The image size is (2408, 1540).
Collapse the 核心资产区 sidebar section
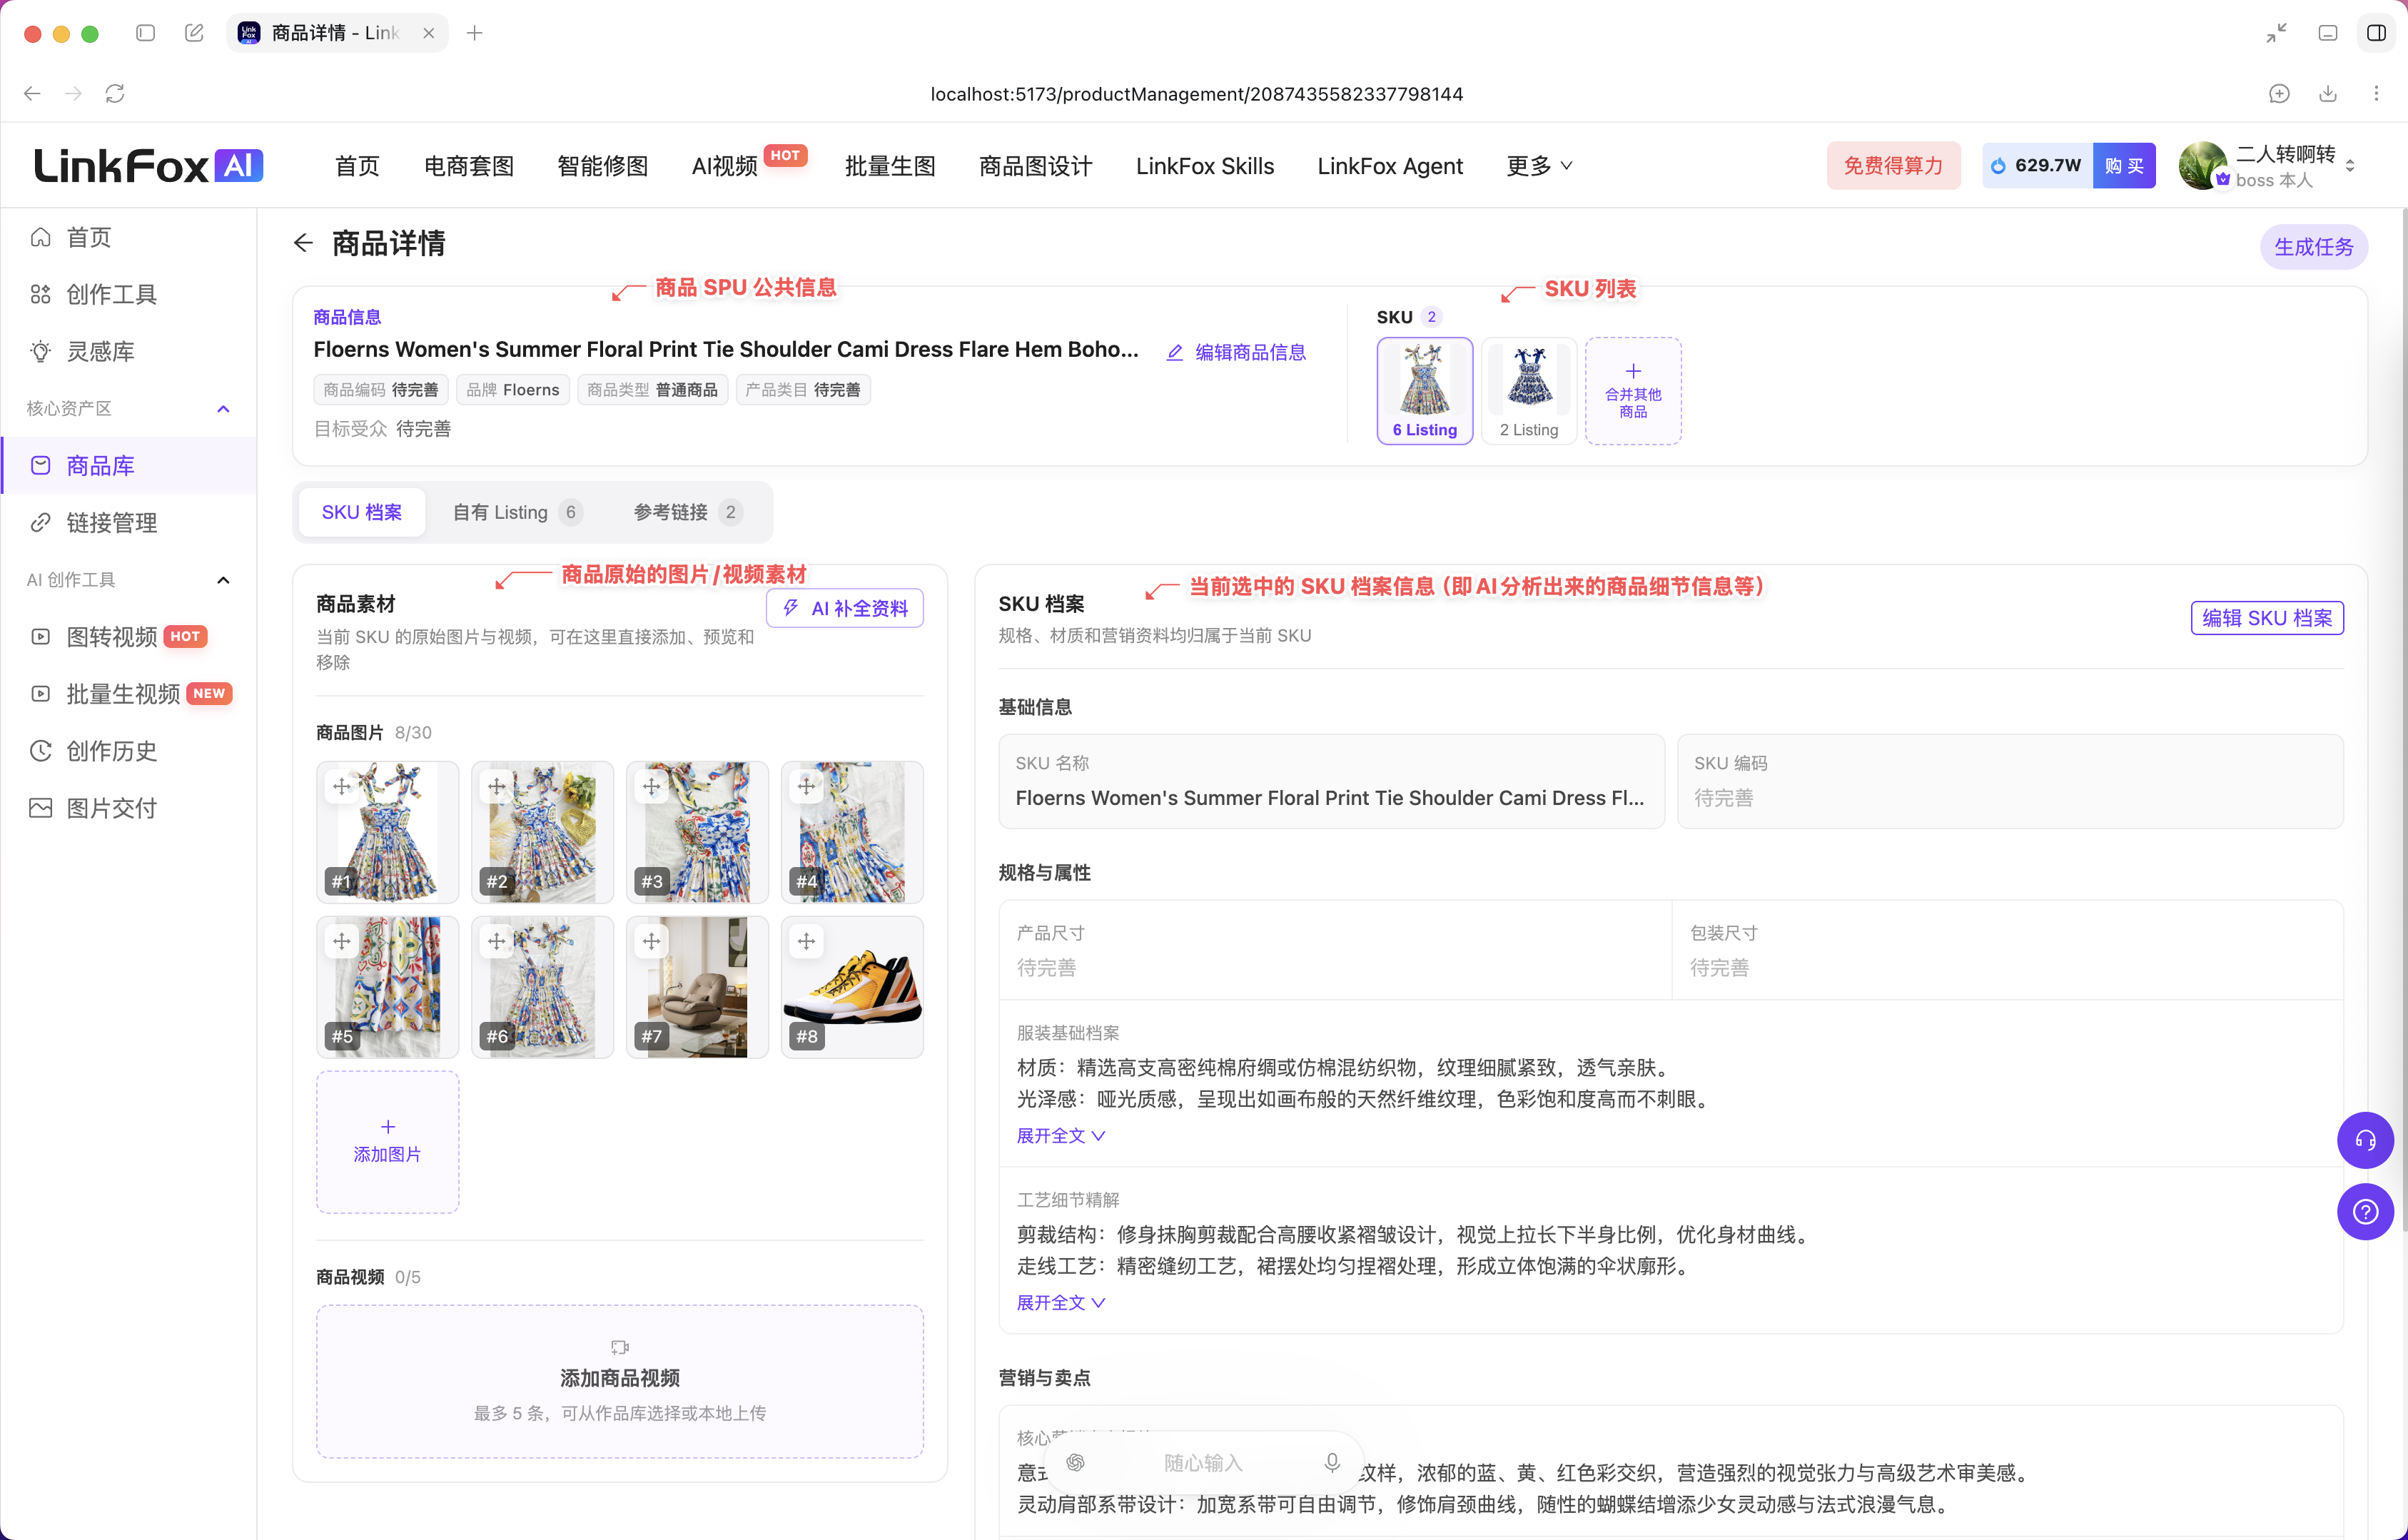point(223,409)
